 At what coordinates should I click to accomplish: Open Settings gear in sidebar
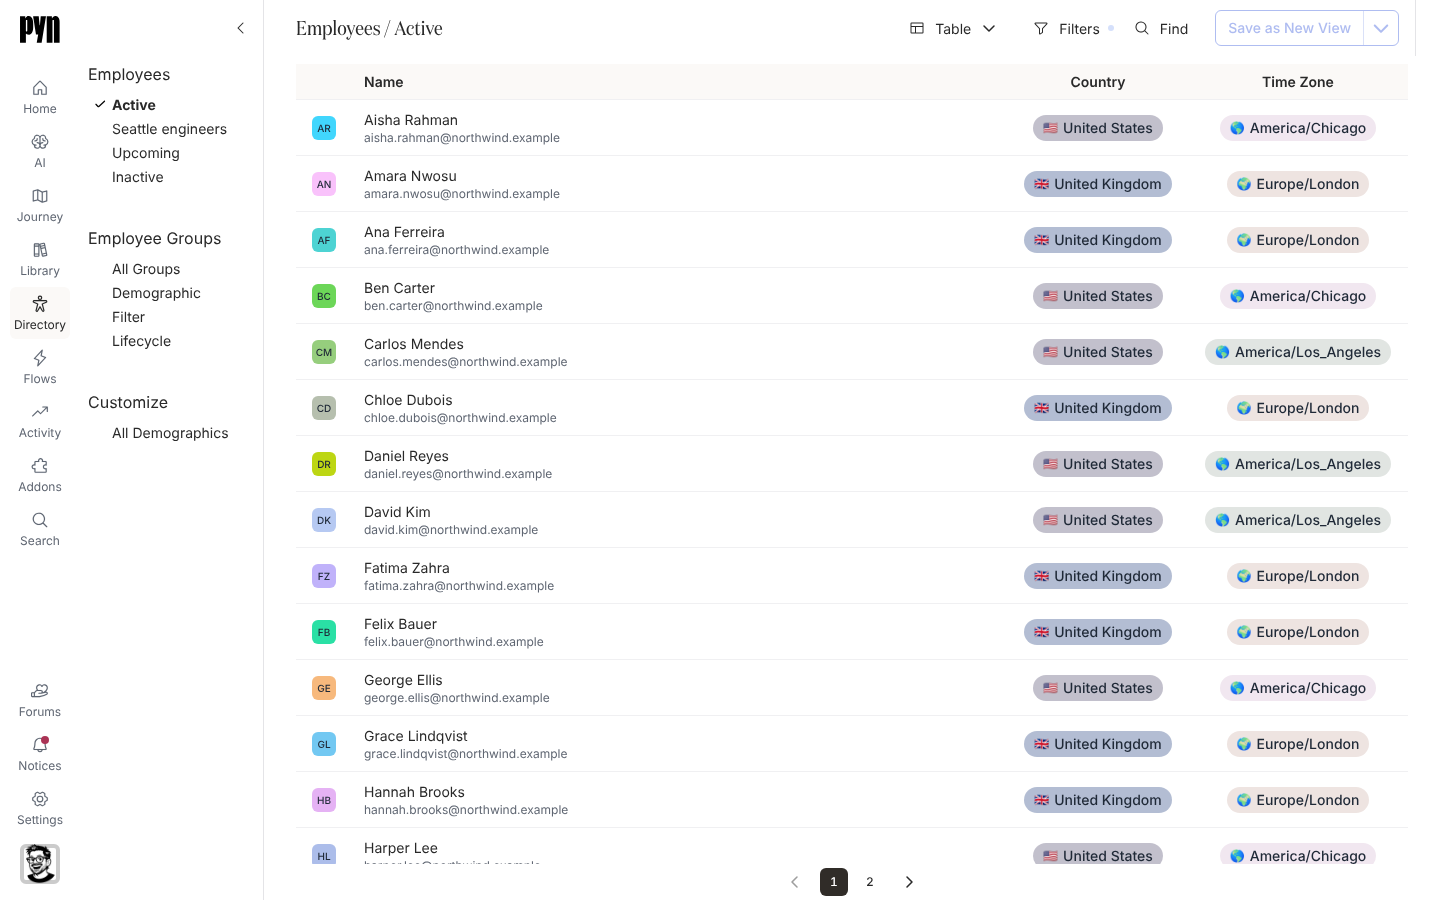pos(40,808)
